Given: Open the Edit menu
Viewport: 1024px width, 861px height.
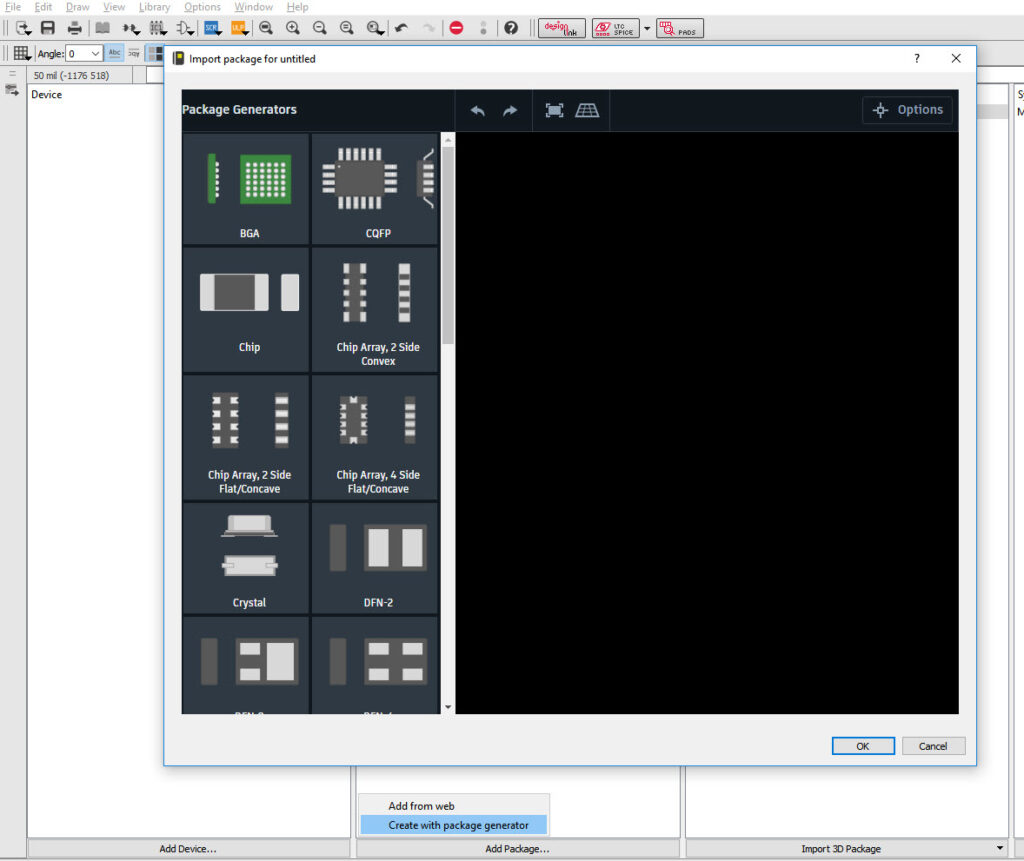Looking at the screenshot, I should click(43, 7).
